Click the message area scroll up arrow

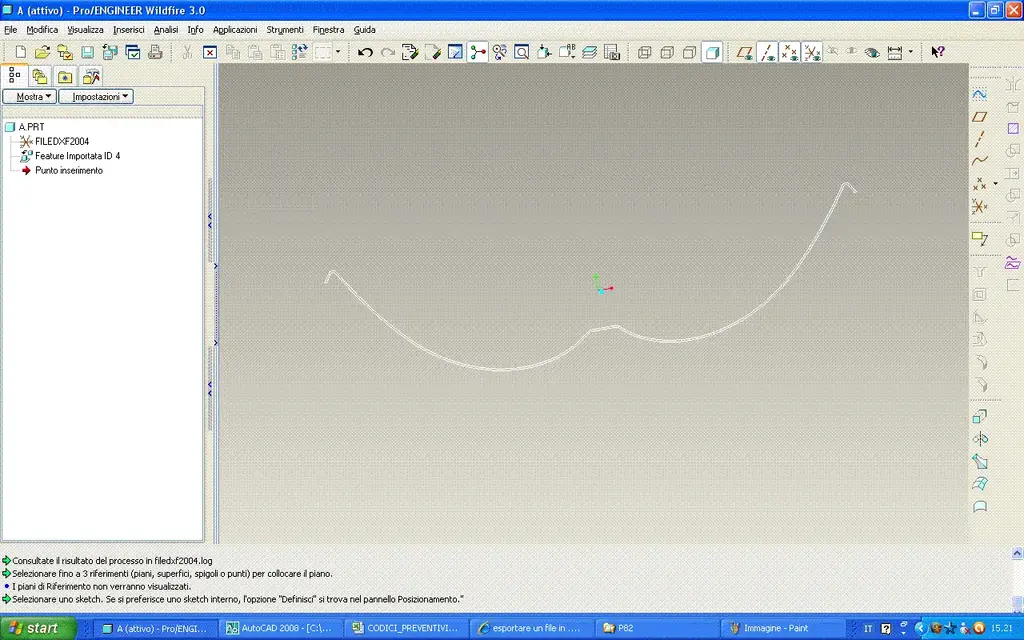[x=1017, y=553]
